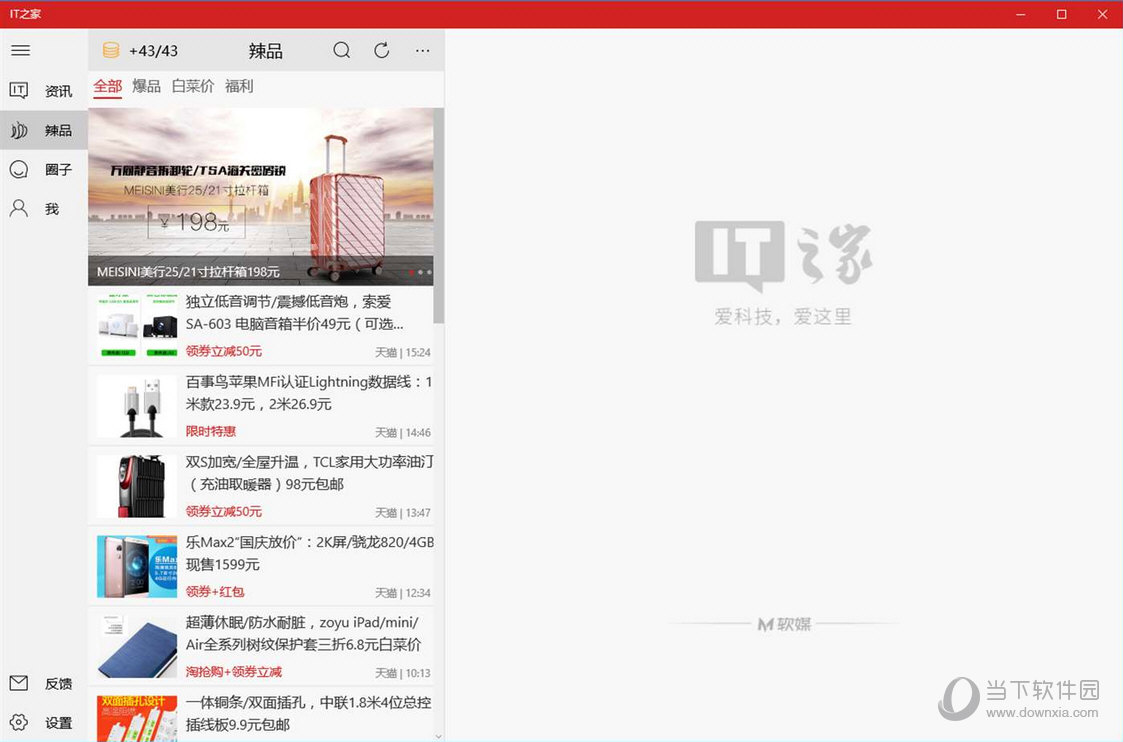Open 设置 settings gear
This screenshot has width=1123, height=742.
(19, 722)
